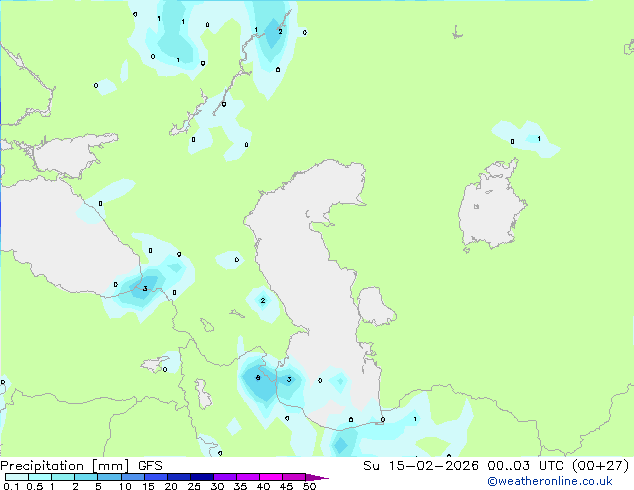Select the legend value '30'
The width and height of the screenshot is (634, 490).
pyautogui.click(x=217, y=486)
